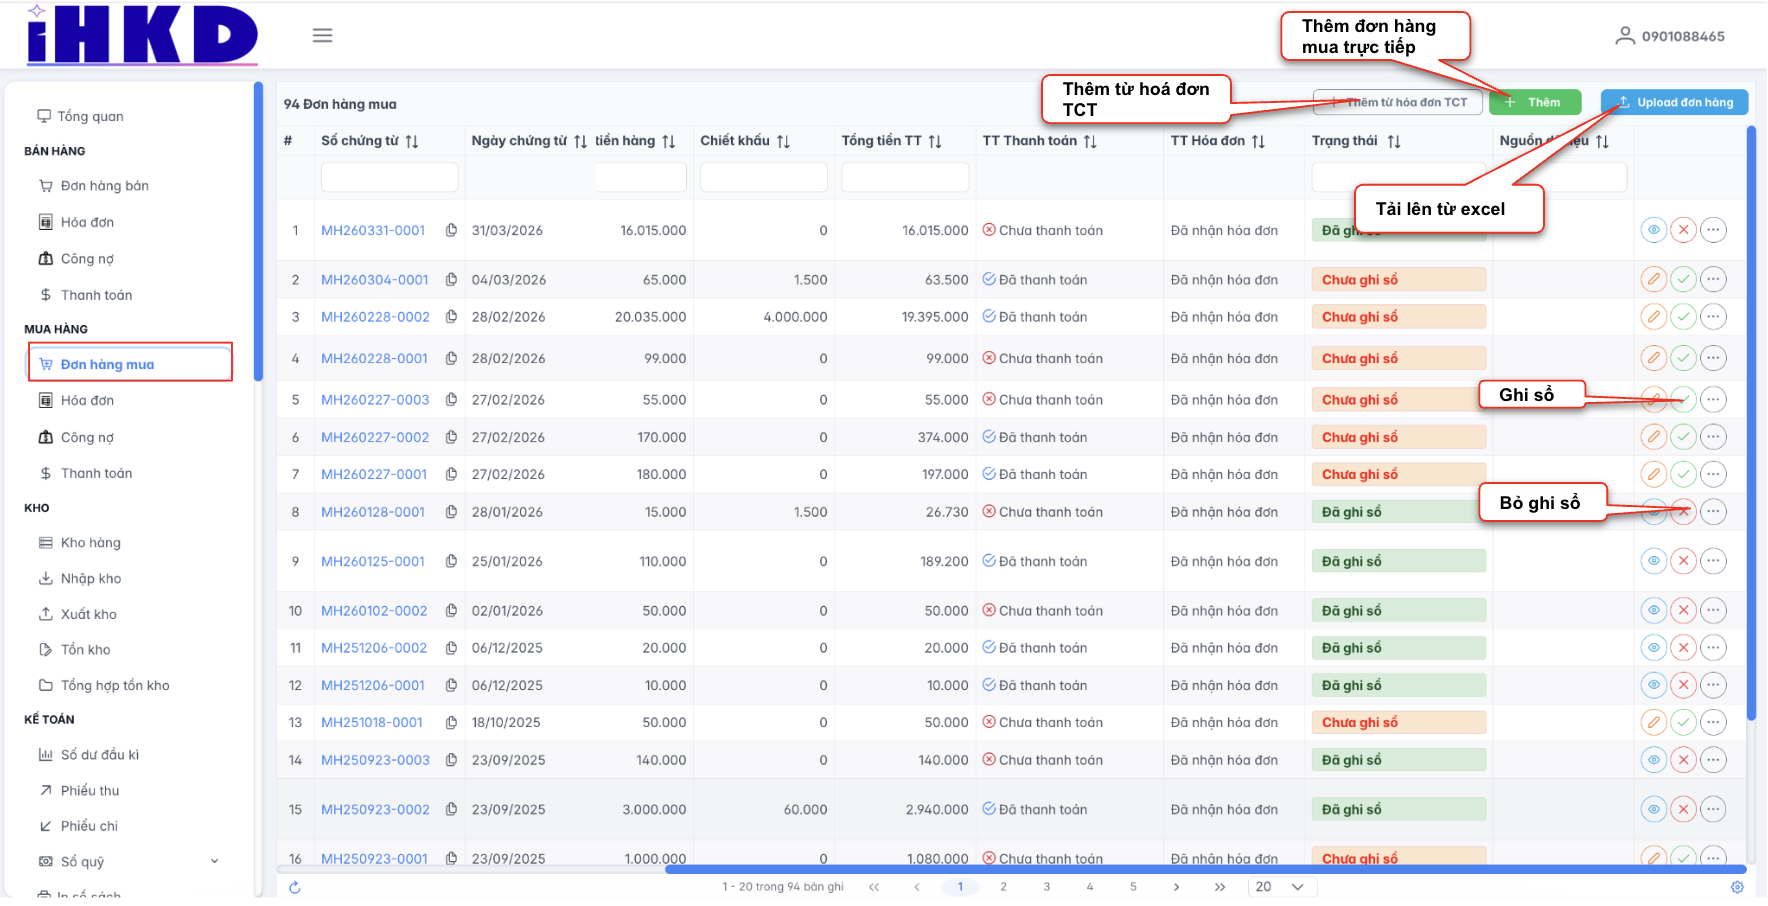Open Nhập kho in sidebar
Image resolution: width=1768 pixels, height=906 pixels.
click(90, 578)
